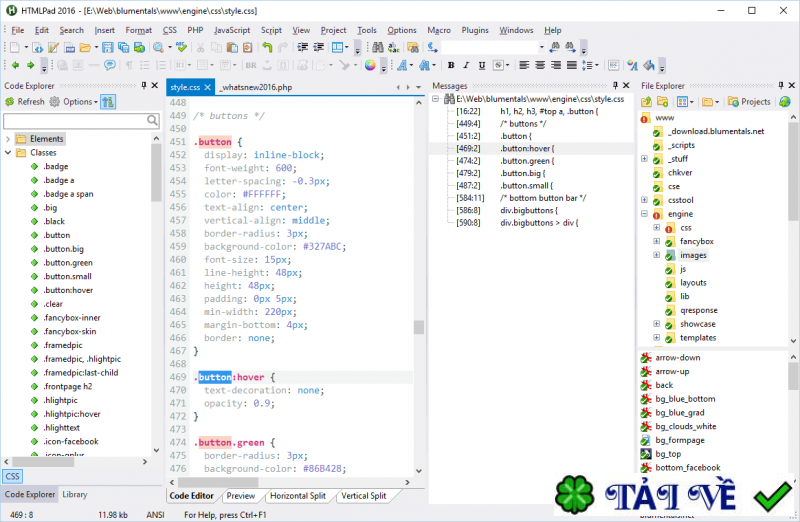Expand the csstool folder node

[645, 200]
